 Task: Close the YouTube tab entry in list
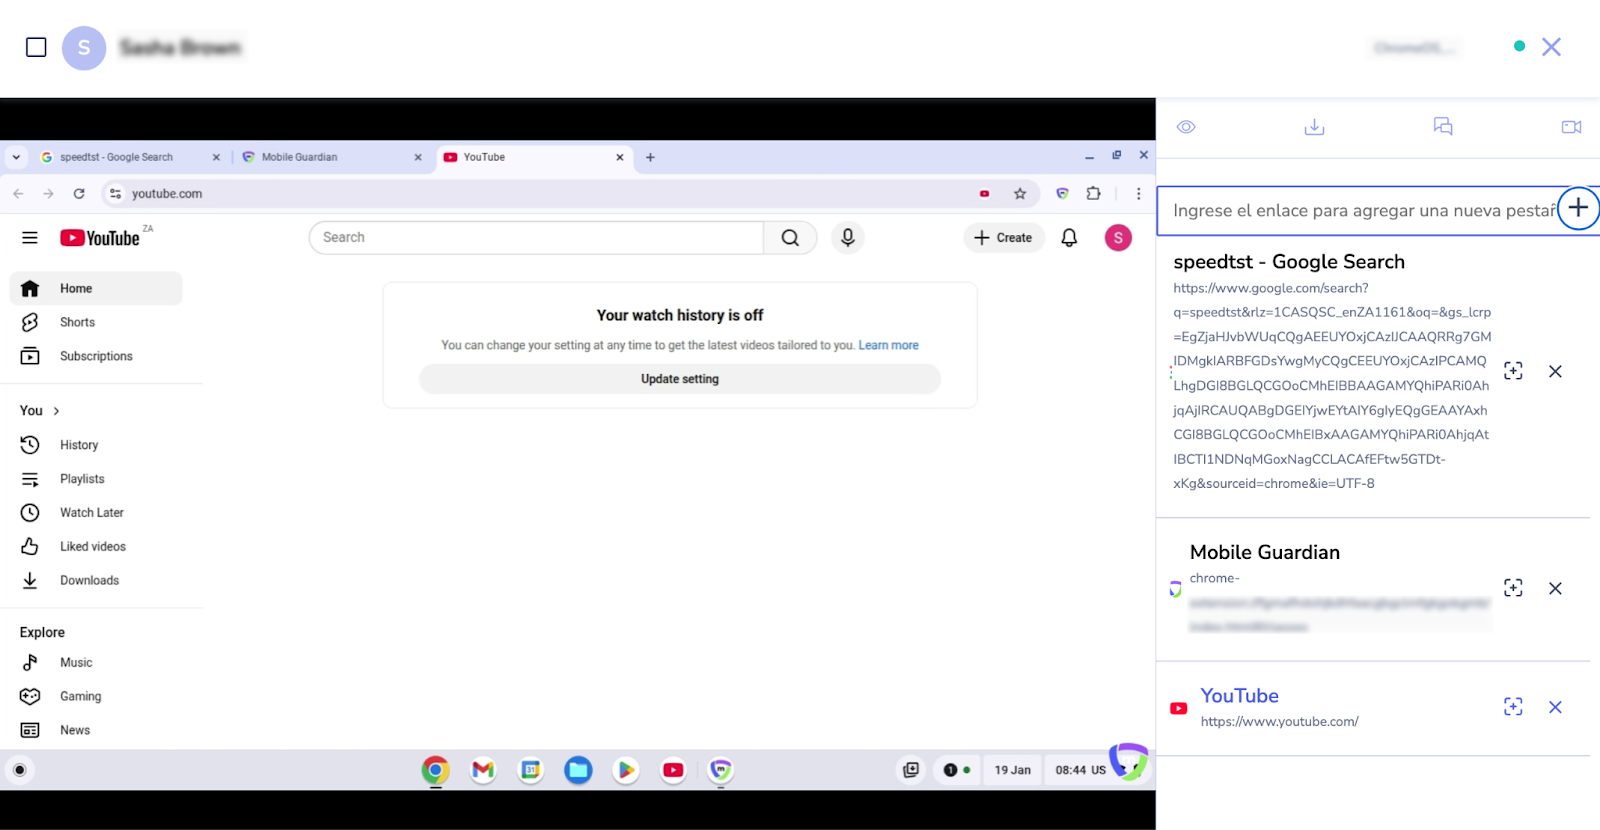(x=1555, y=707)
